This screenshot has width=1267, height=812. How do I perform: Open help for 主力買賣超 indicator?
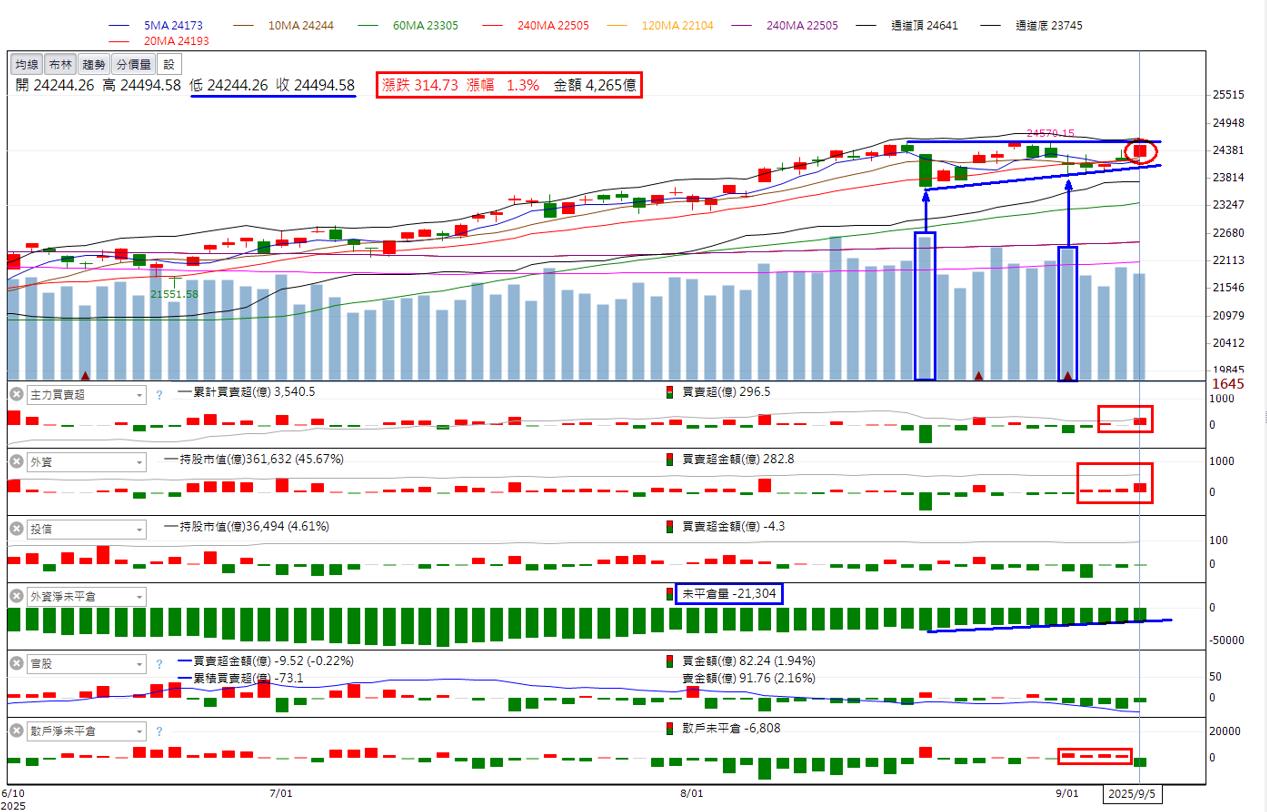click(158, 395)
